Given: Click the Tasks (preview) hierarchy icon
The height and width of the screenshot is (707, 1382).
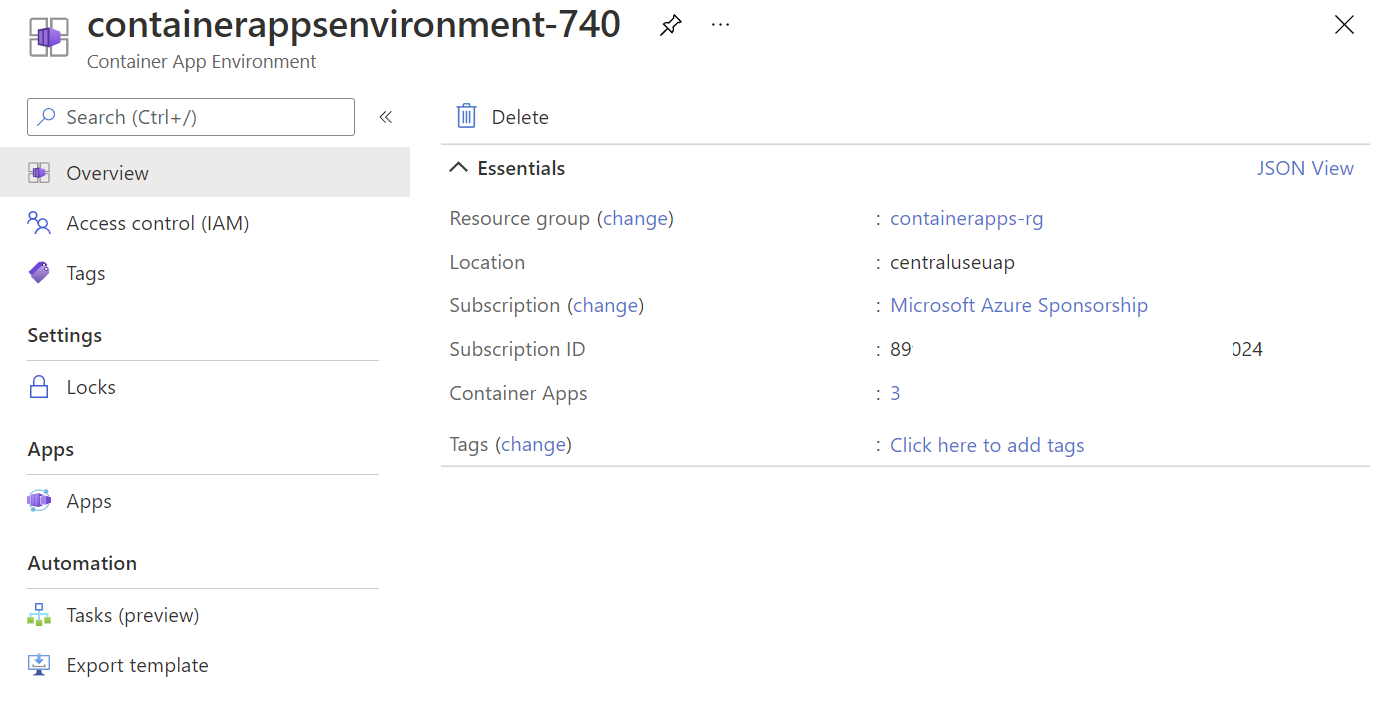Looking at the screenshot, I should 39,615.
